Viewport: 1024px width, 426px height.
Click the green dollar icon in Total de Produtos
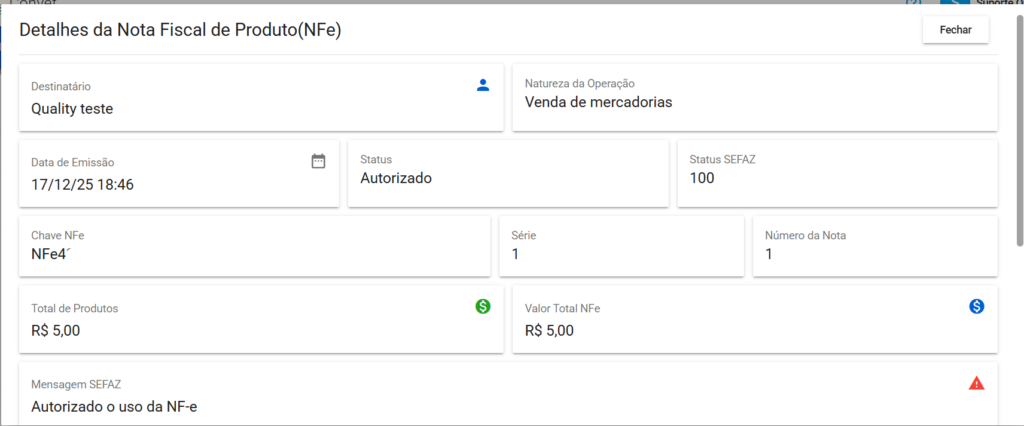[483, 306]
